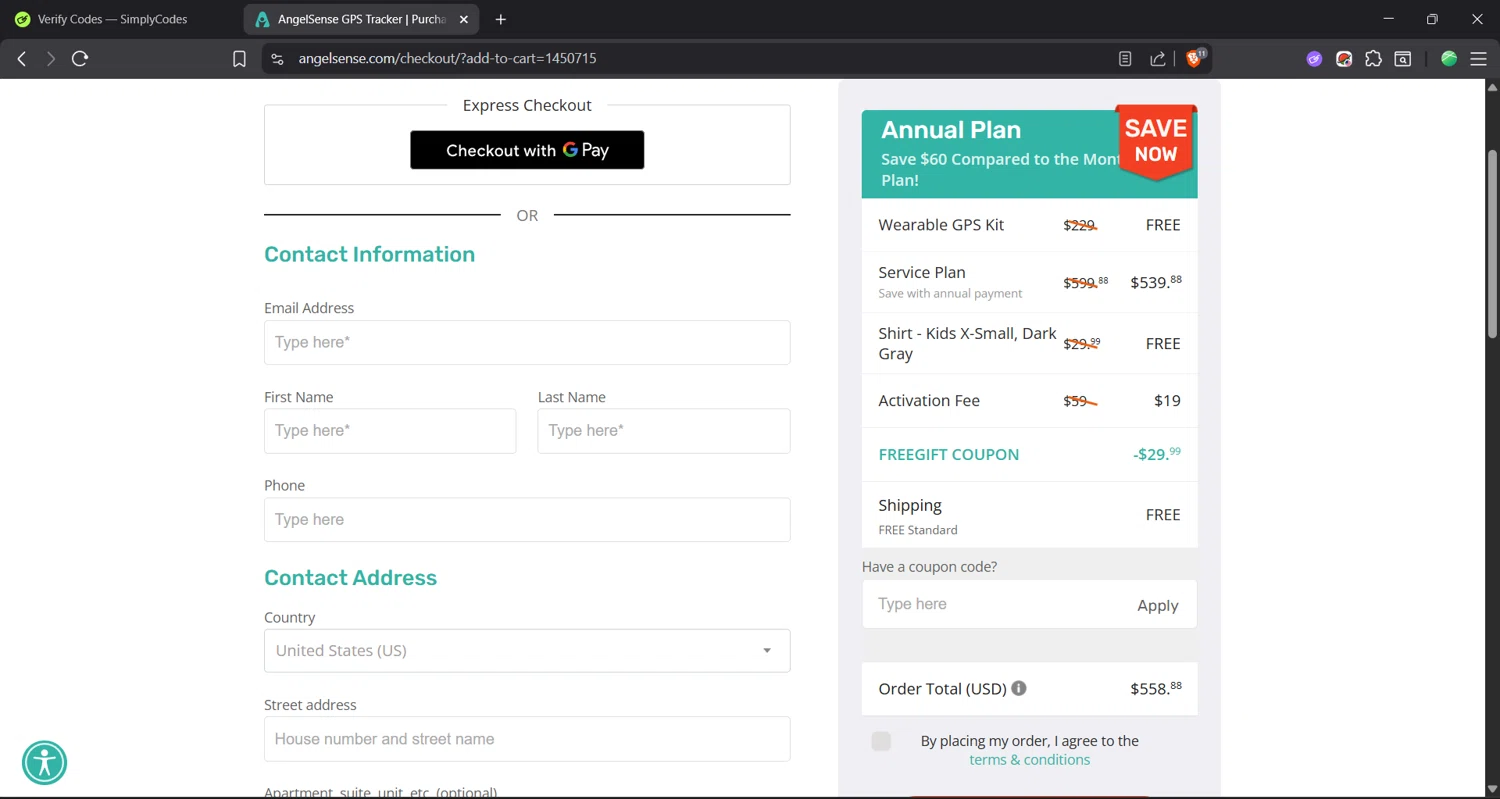
Task: Click the FREE Standard shipping text
Action: click(918, 530)
